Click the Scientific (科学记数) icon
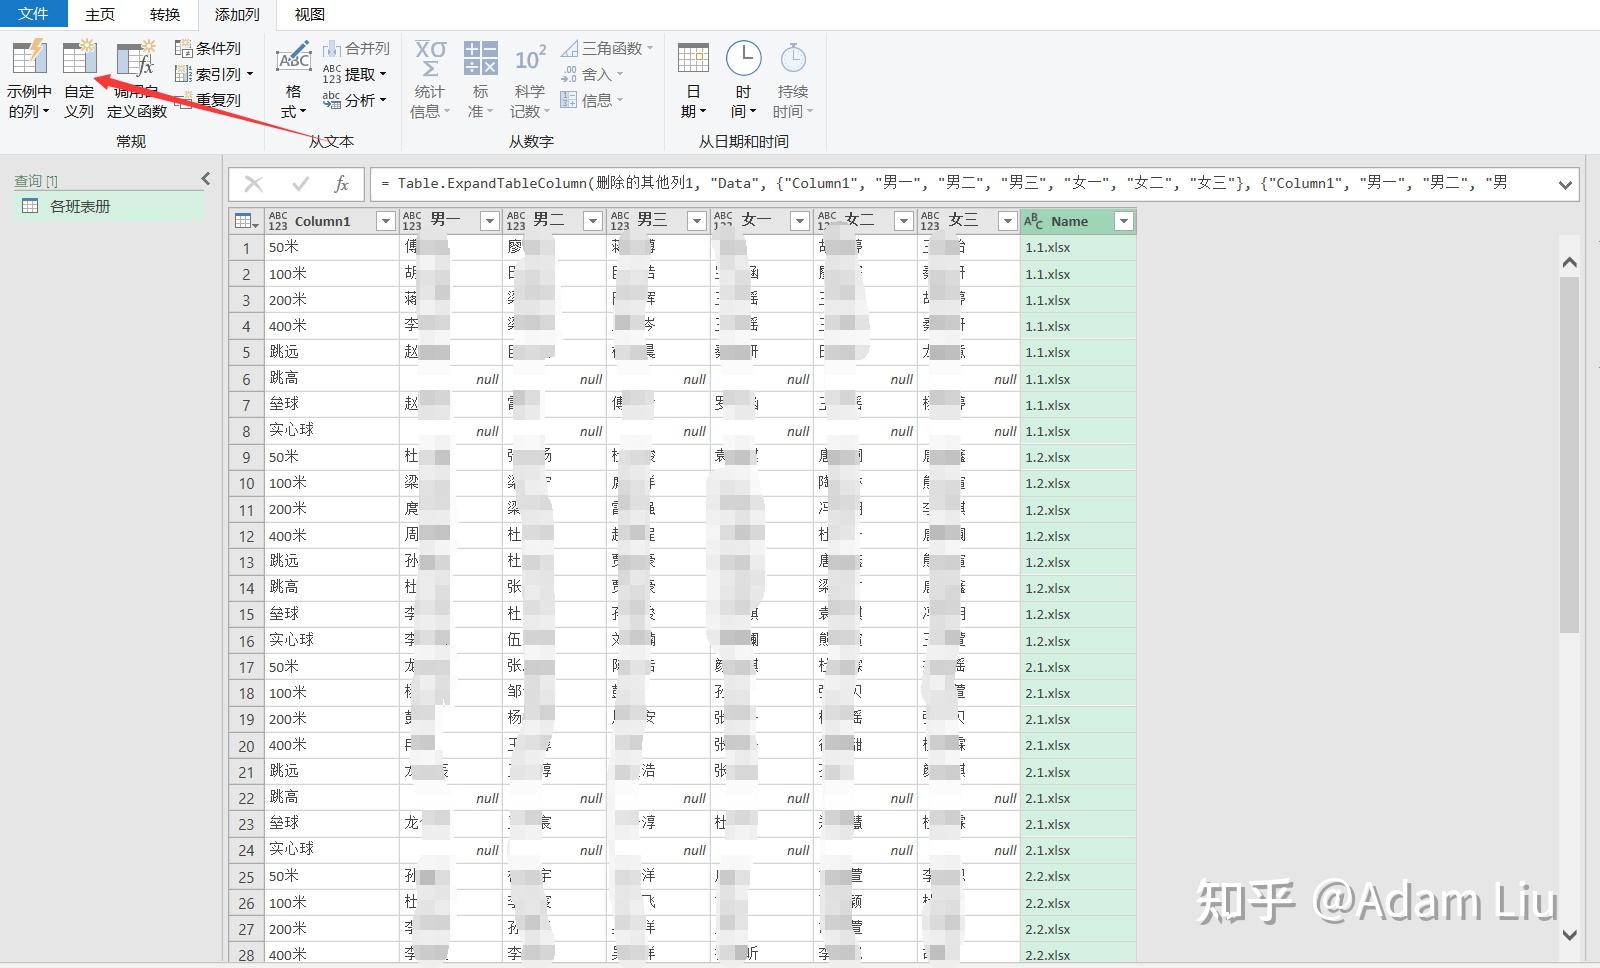Viewport: 1600px width, 968px height. click(x=530, y=58)
